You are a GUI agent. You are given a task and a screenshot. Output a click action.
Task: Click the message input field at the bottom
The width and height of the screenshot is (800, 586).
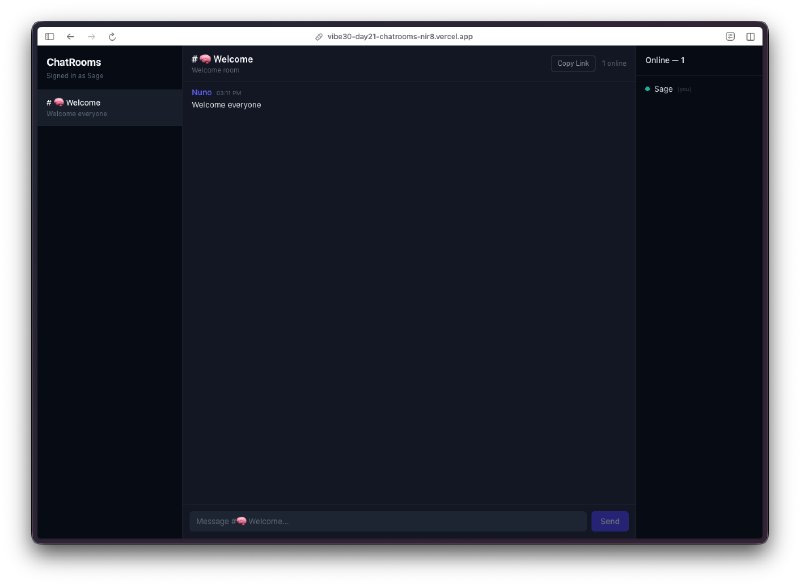[x=387, y=520]
